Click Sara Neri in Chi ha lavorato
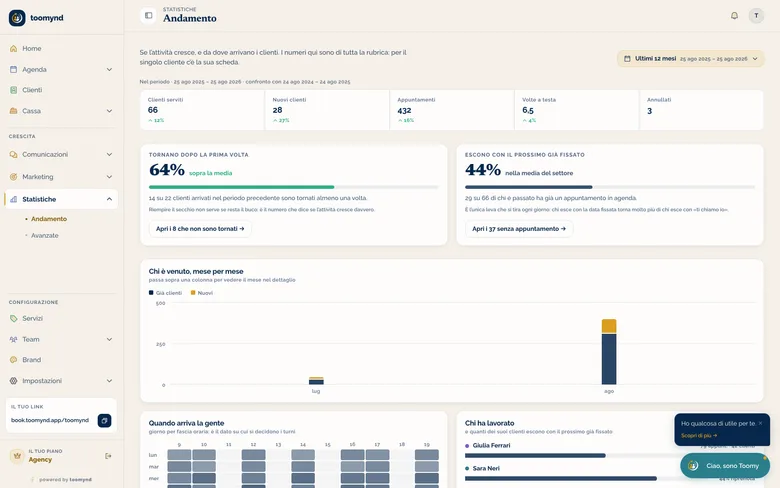 tap(486, 469)
